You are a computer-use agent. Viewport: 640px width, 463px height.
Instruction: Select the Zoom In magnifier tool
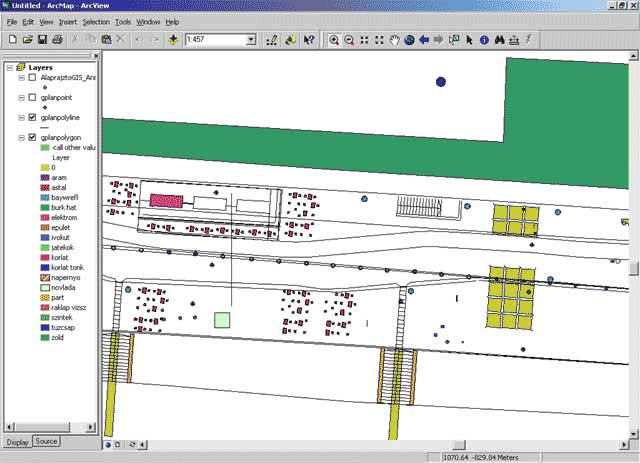[334, 40]
